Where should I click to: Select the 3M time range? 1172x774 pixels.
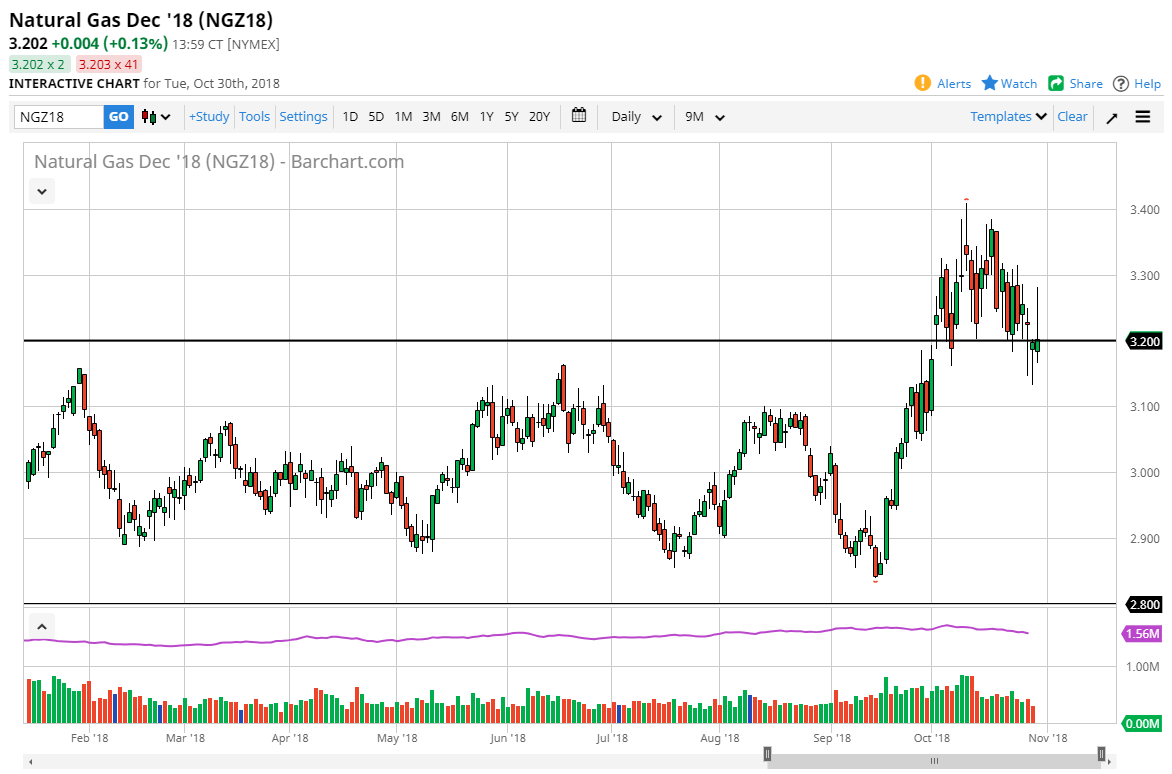point(431,117)
